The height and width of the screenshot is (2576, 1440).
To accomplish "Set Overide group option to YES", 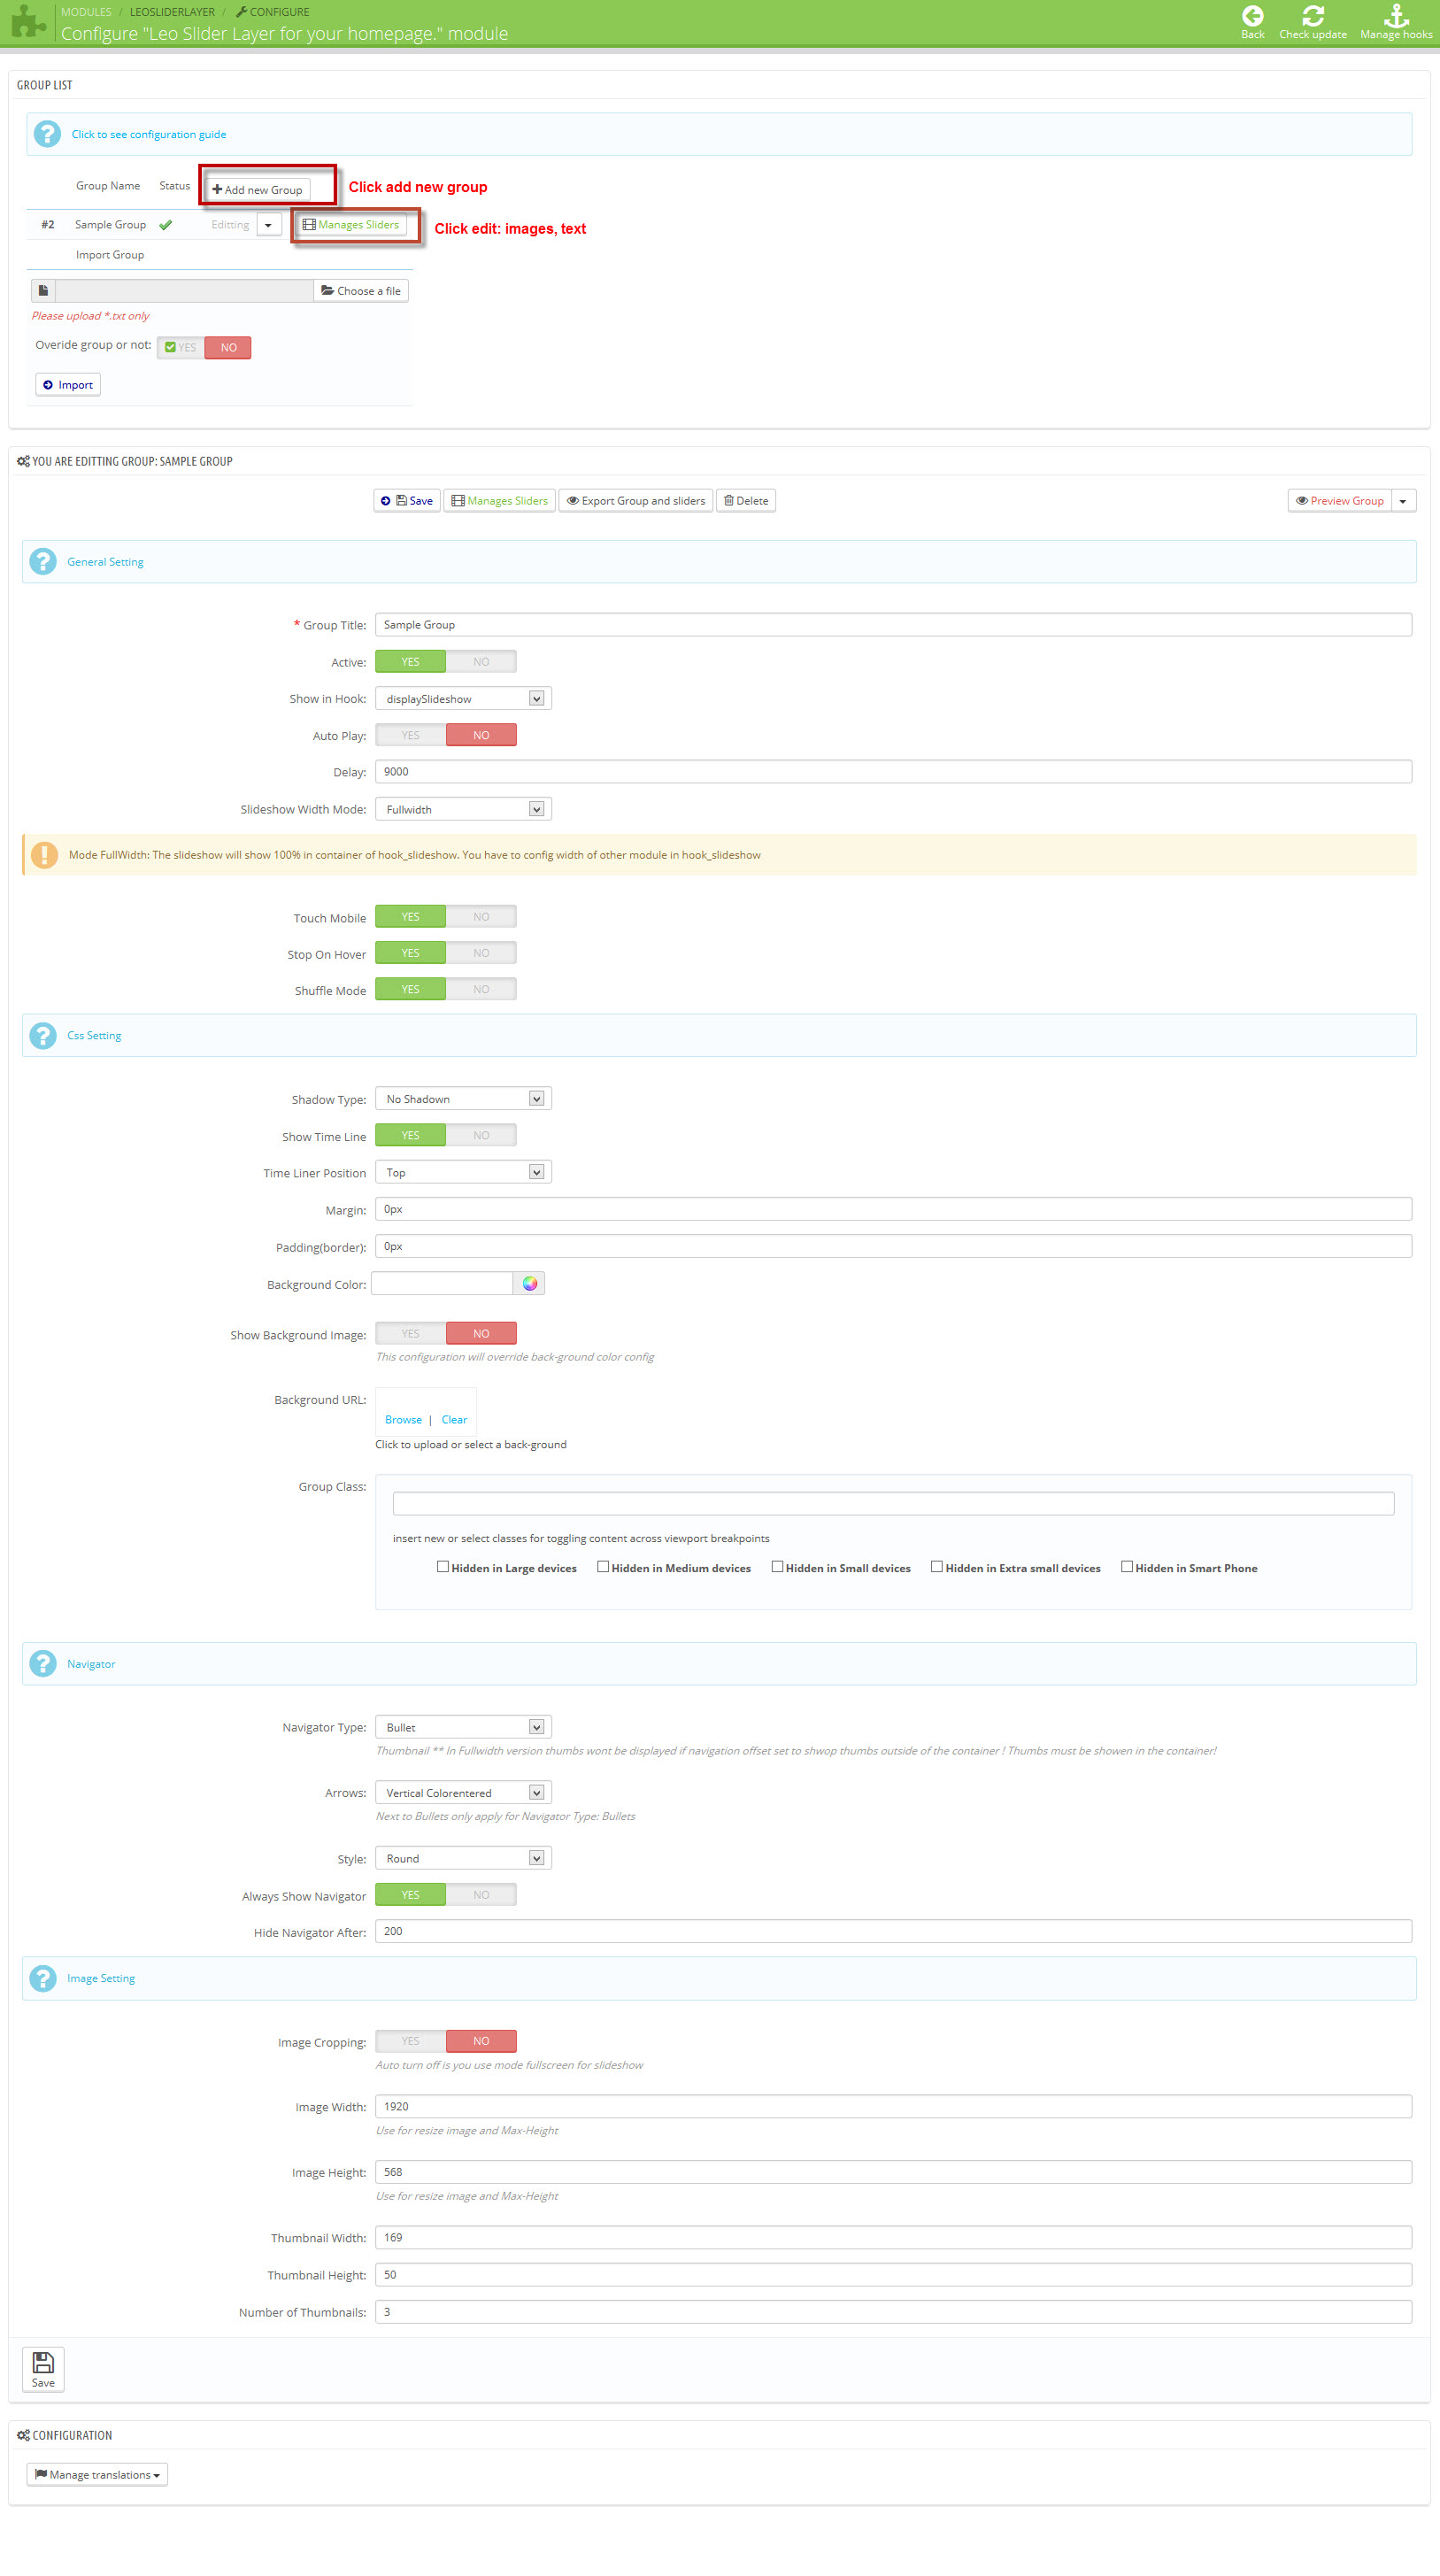I will point(181,348).
